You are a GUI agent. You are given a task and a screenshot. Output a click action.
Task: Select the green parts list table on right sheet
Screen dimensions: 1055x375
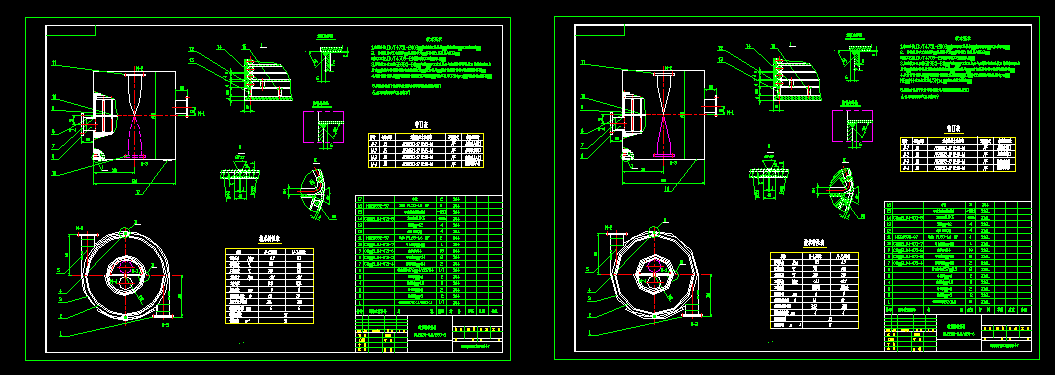coord(958,257)
